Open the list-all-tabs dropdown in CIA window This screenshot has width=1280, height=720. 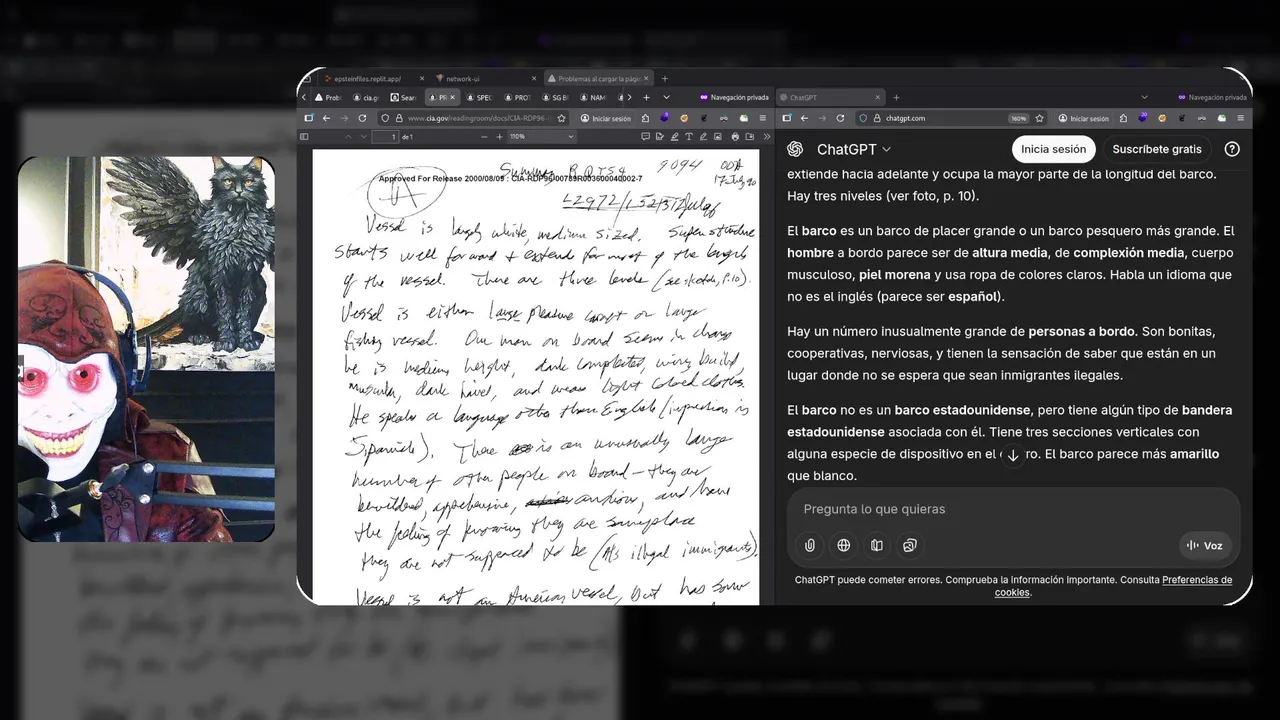click(x=666, y=97)
